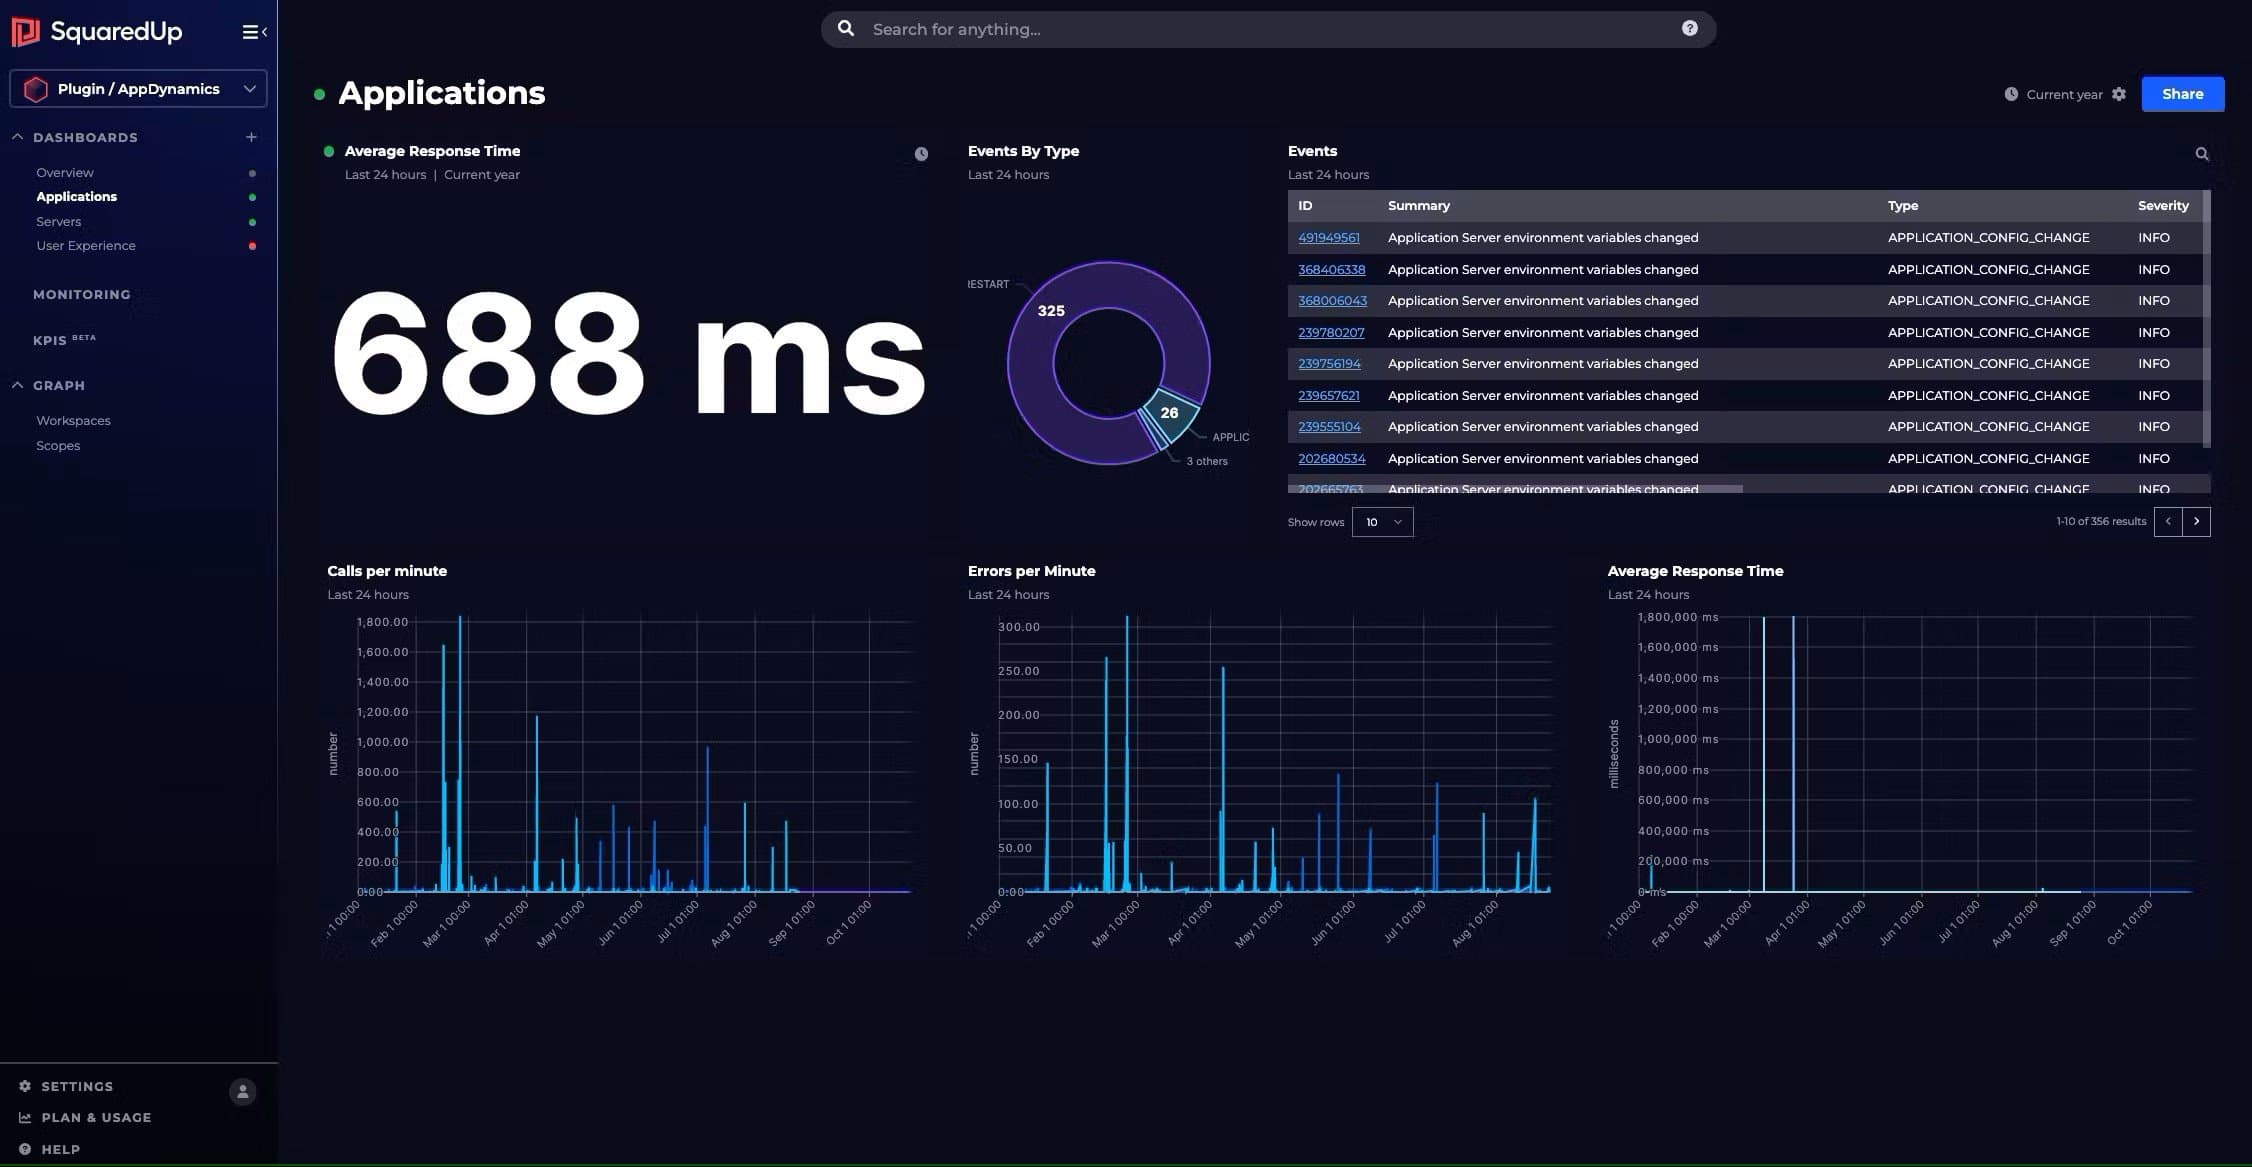Toggle the red status indicator on User Experience
The width and height of the screenshot is (2252, 1167).
251,245
